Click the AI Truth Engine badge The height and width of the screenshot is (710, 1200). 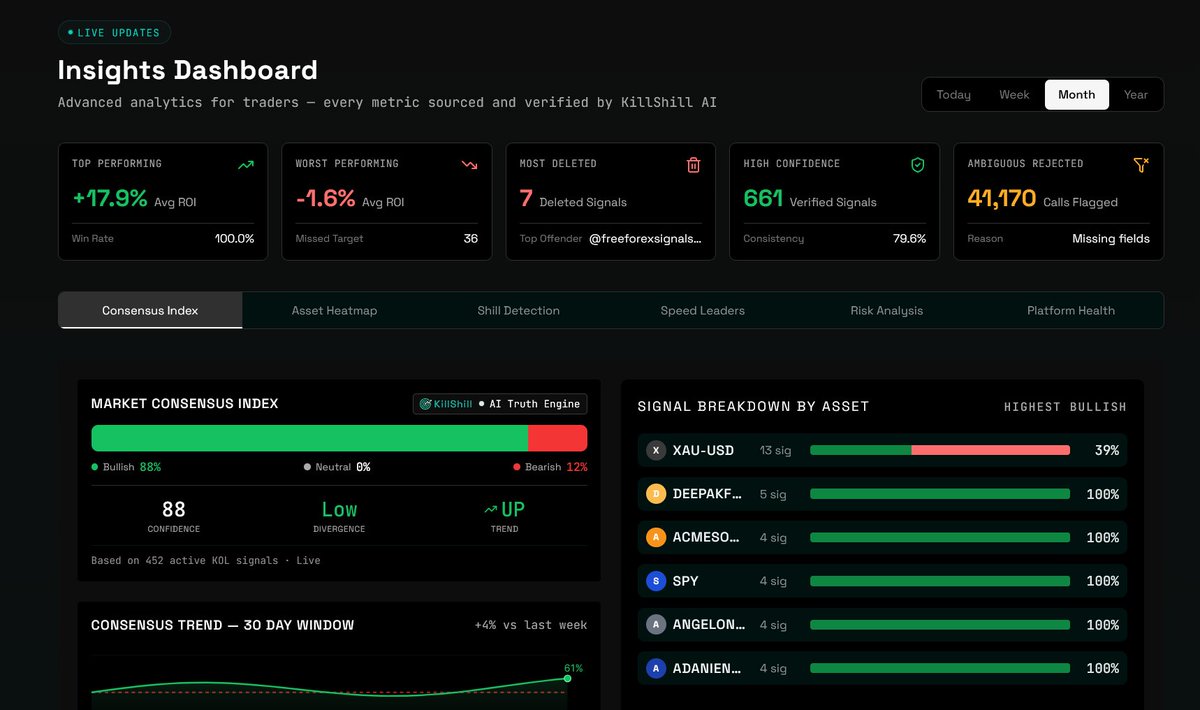[x=500, y=404]
